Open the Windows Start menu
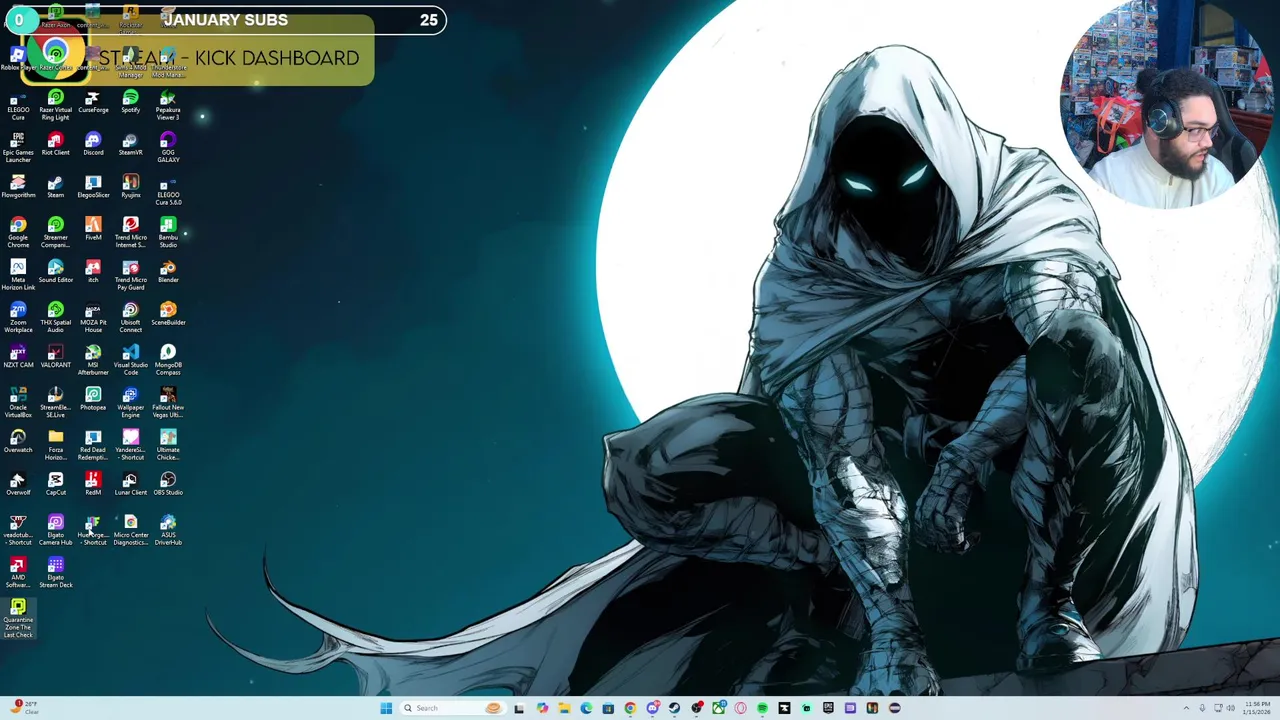The height and width of the screenshot is (720, 1280). coord(386,708)
